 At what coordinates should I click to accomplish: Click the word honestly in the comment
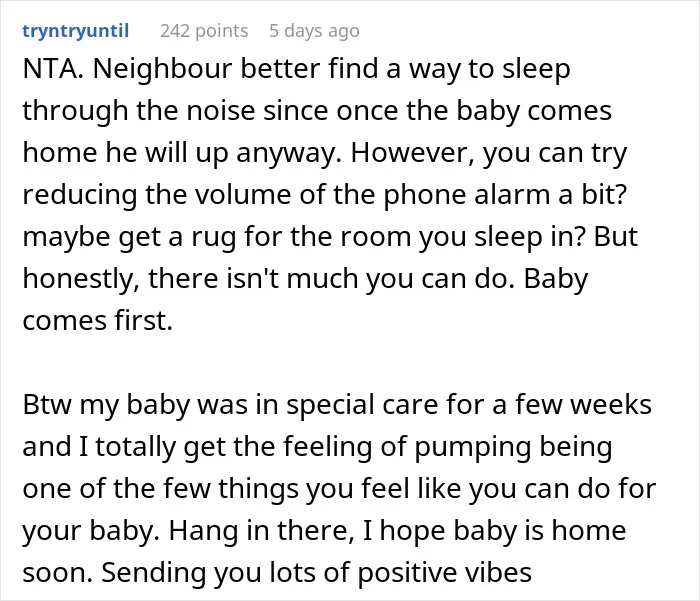click(81, 279)
